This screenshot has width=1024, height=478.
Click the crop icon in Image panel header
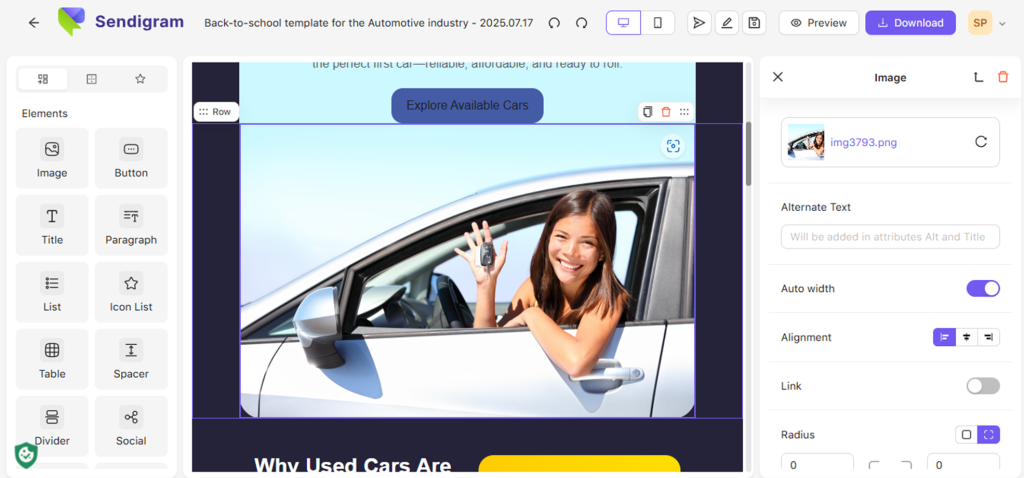pos(978,77)
